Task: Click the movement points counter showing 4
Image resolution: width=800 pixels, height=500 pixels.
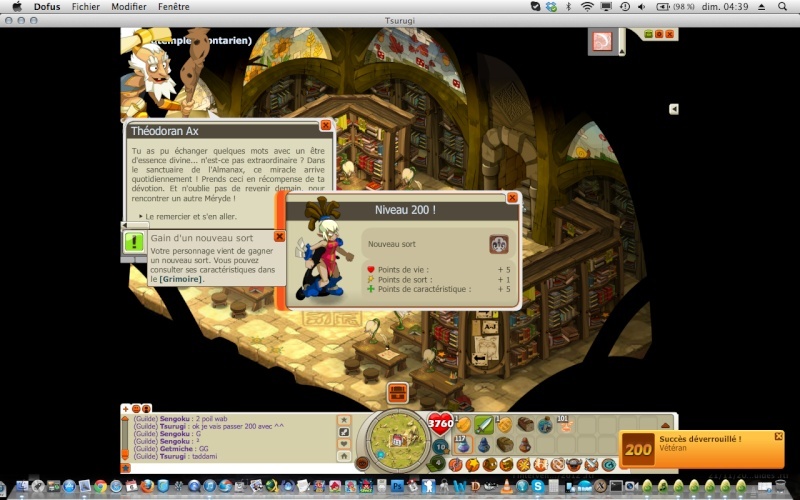Action: (x=437, y=462)
